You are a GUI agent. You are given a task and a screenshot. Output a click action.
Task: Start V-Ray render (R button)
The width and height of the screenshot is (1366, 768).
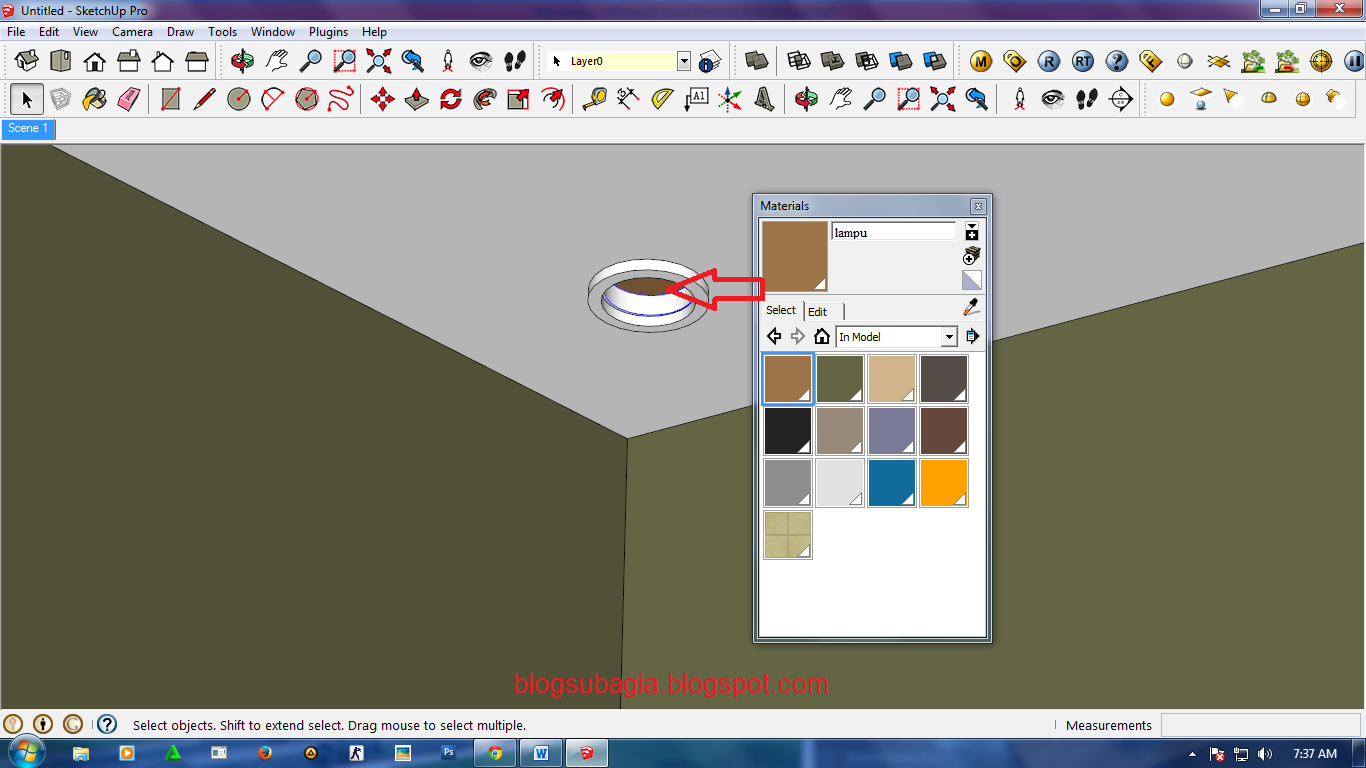pyautogui.click(x=1049, y=61)
